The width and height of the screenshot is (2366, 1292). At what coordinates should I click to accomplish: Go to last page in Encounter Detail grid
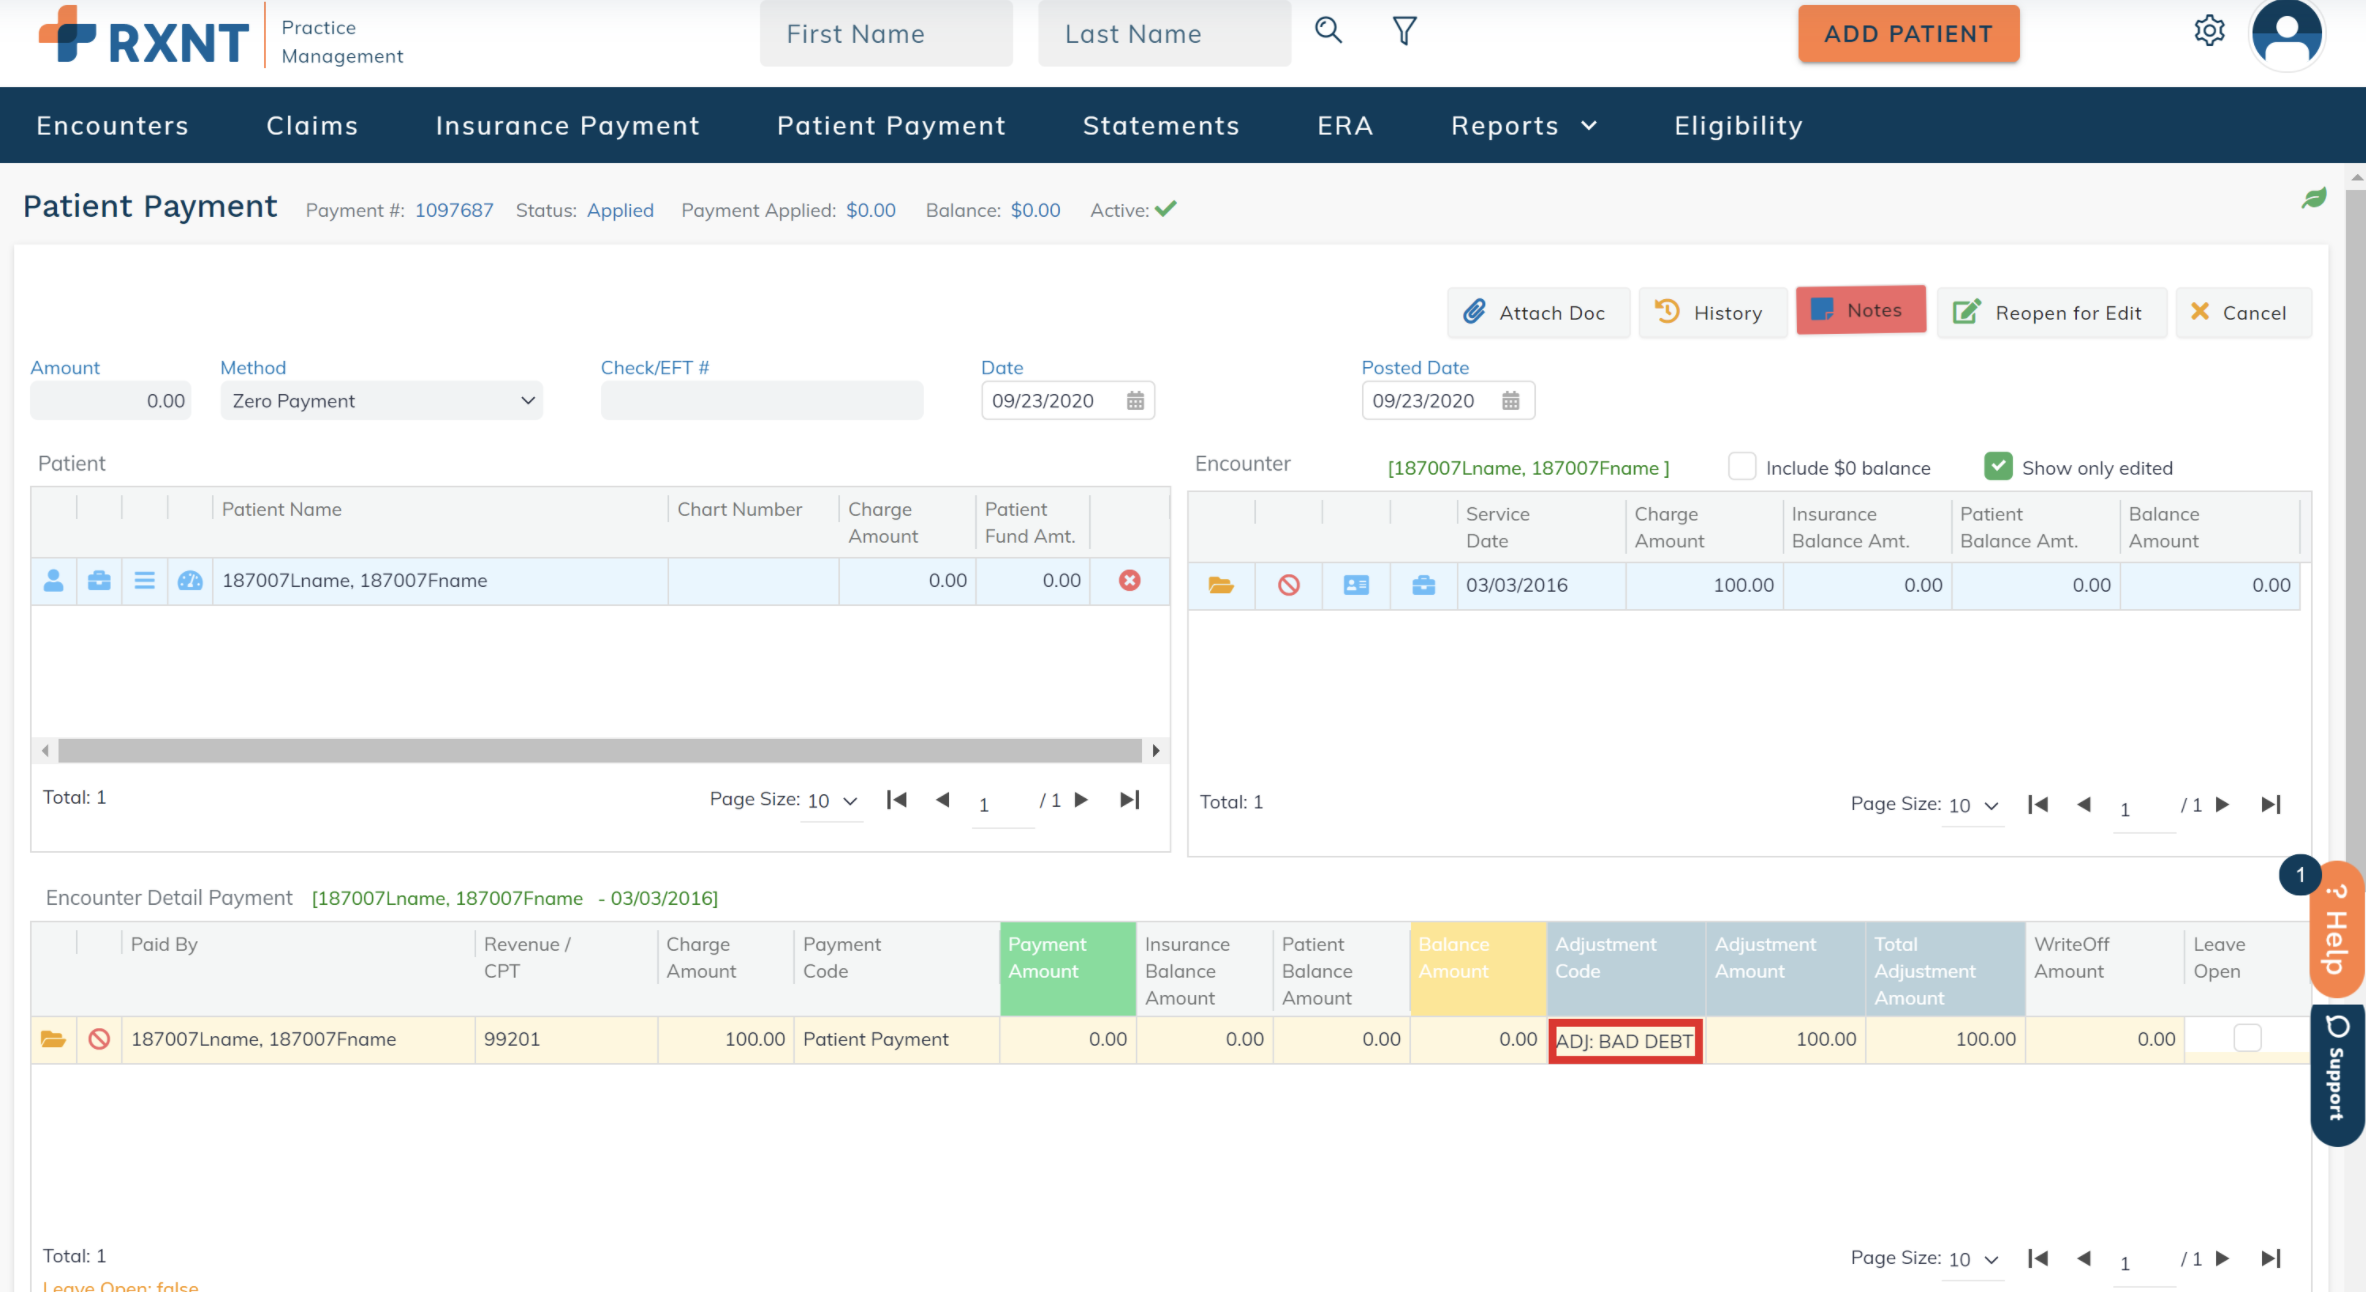[2271, 1259]
